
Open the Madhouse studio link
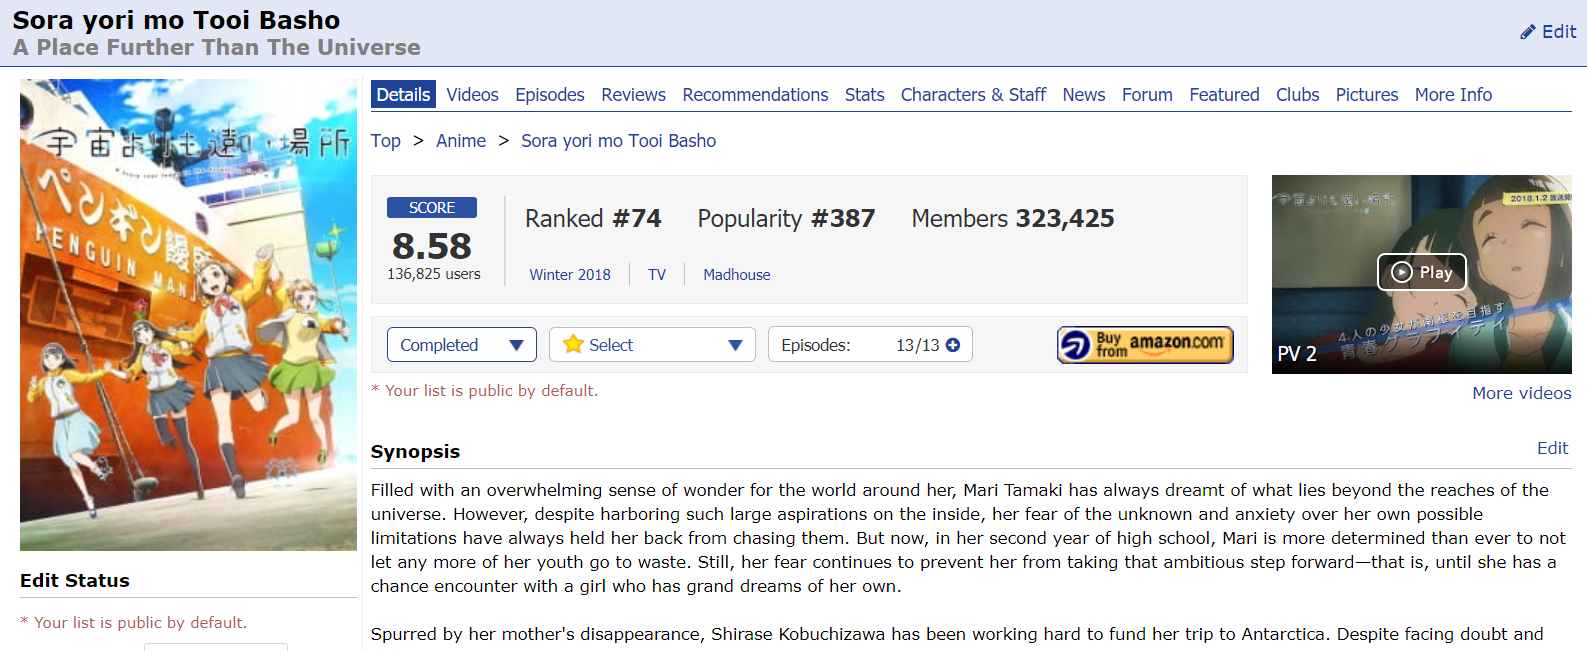click(736, 275)
